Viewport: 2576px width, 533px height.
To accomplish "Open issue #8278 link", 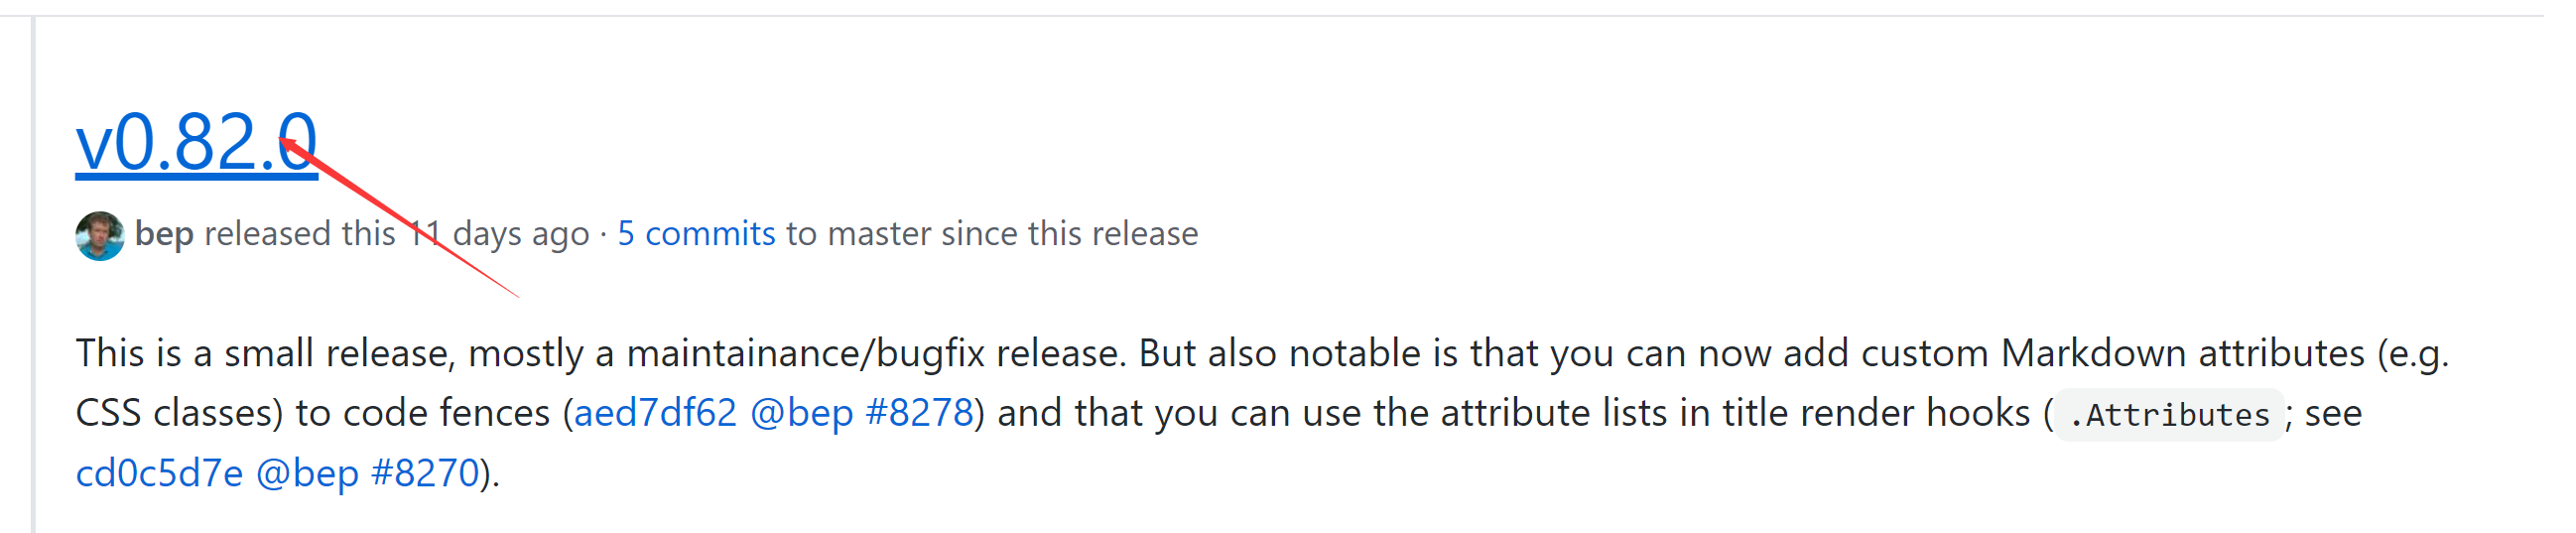I will click(919, 412).
